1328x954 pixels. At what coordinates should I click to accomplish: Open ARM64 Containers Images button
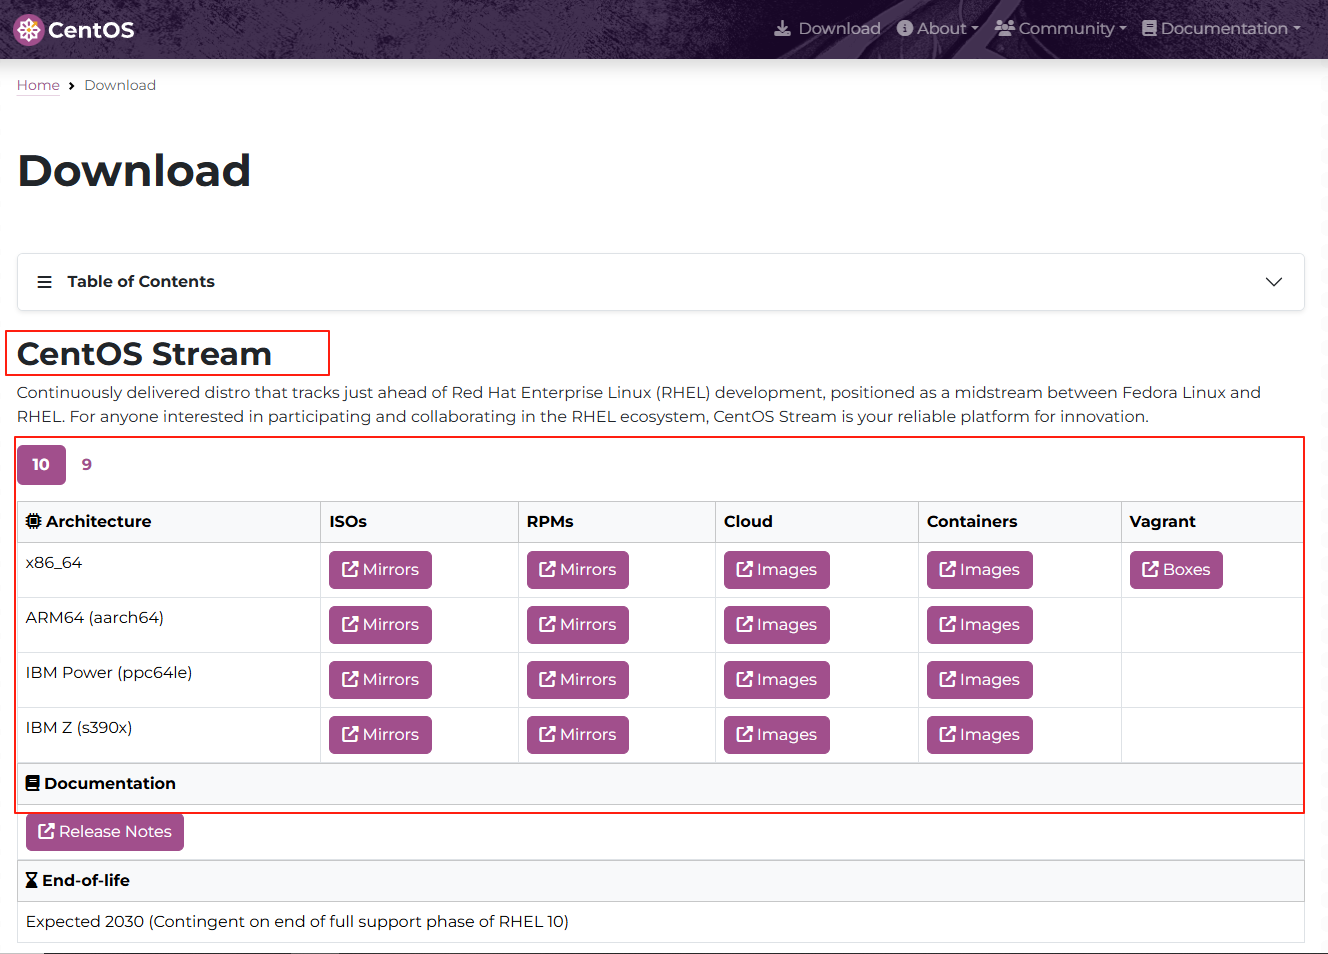point(980,625)
